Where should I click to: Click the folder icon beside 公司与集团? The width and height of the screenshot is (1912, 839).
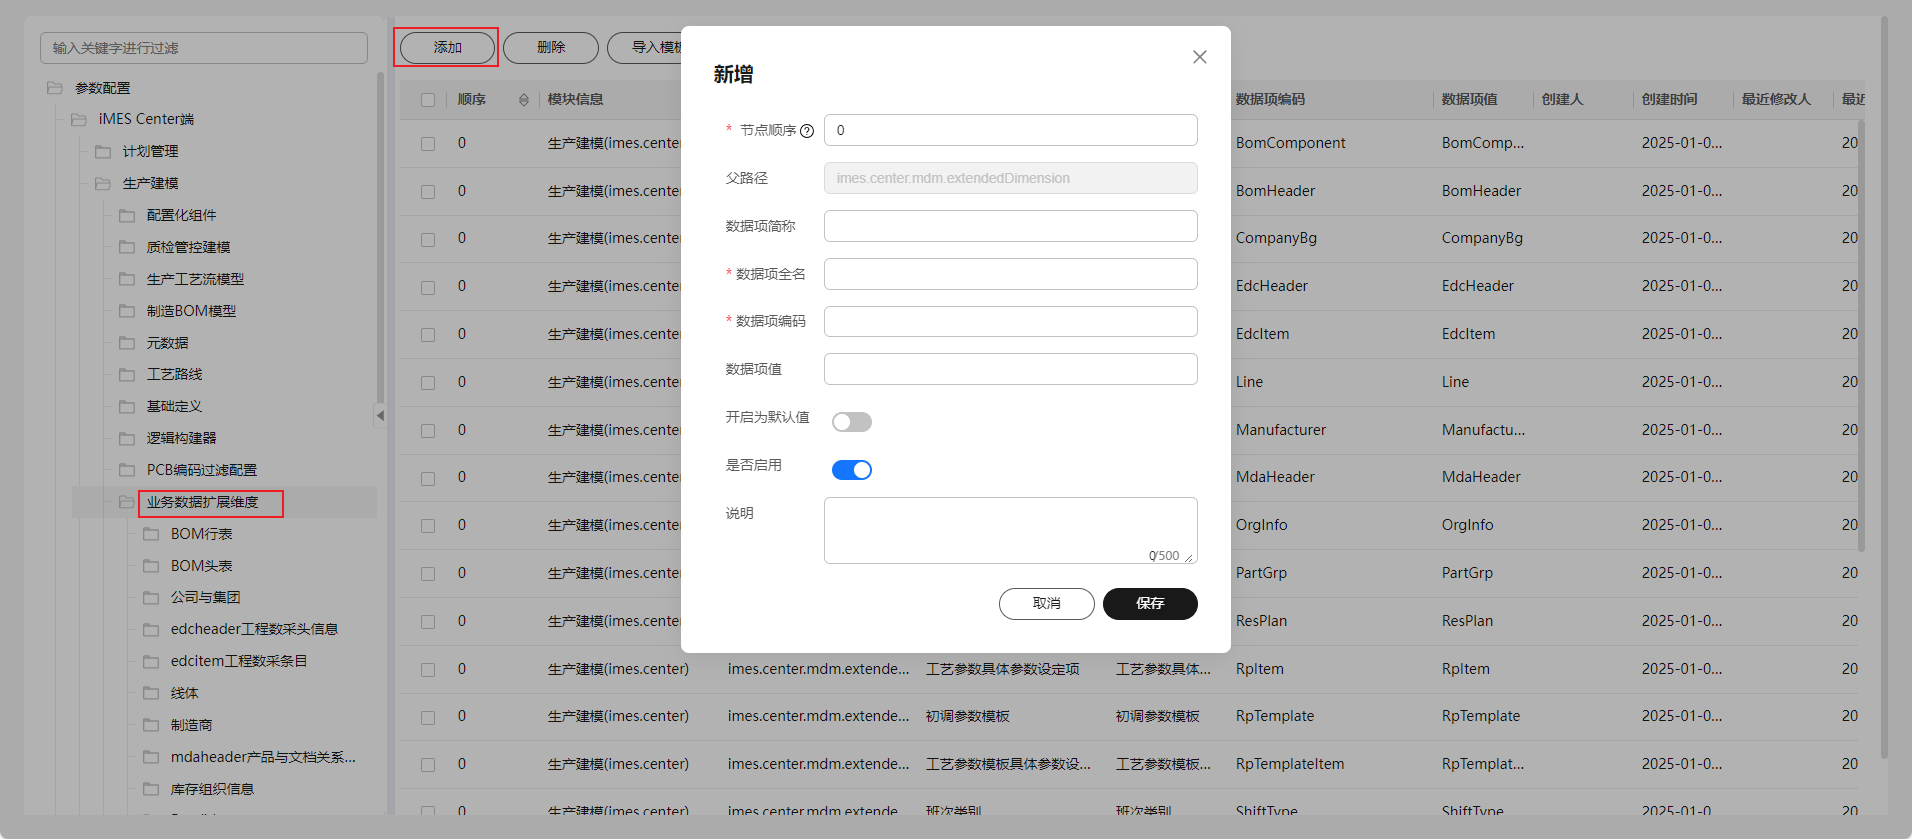tap(151, 597)
